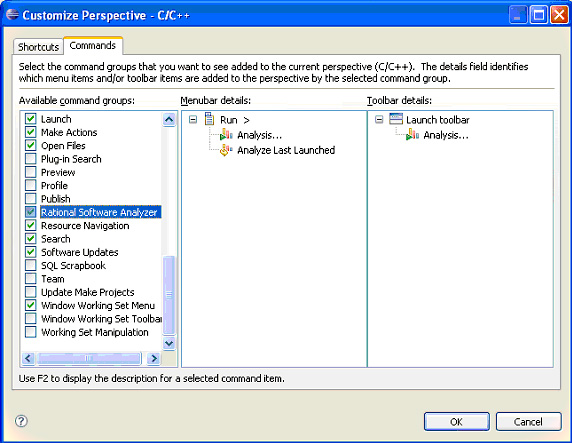
Task: Uncheck the Launch command group
Action: (31, 119)
